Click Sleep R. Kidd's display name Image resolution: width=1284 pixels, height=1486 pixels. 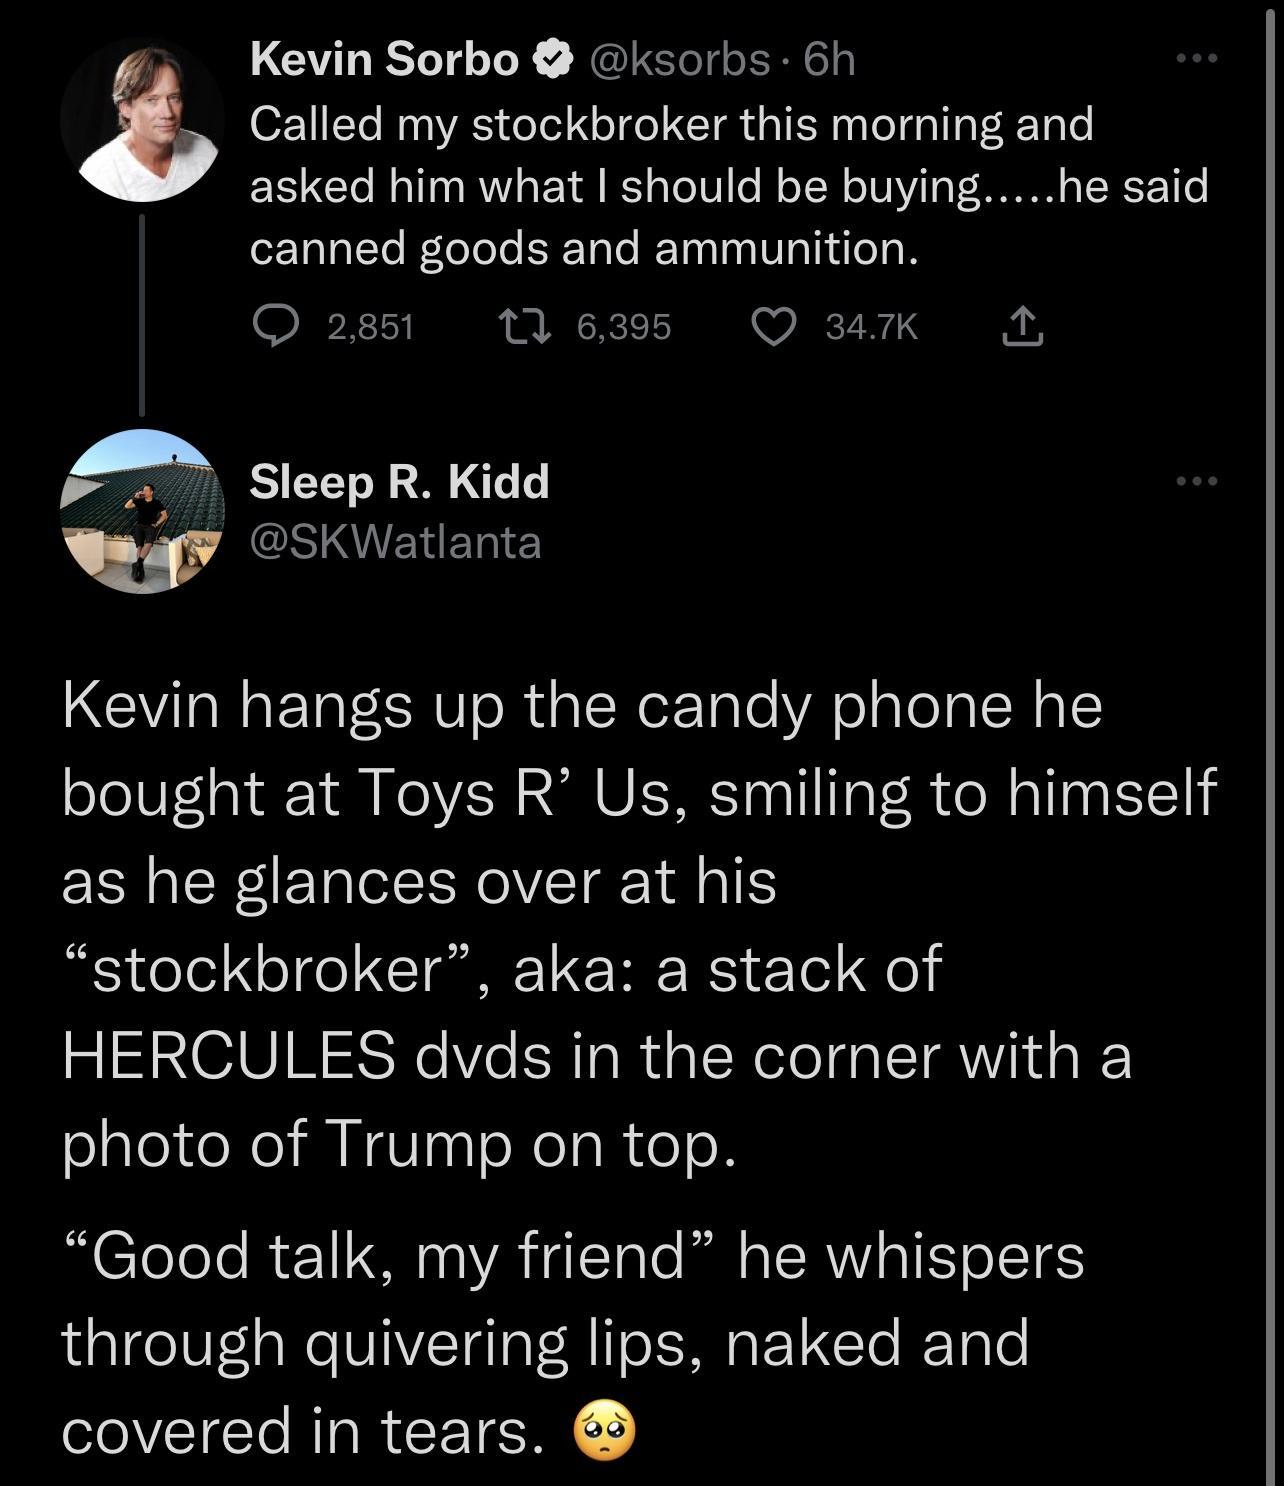coord(398,481)
